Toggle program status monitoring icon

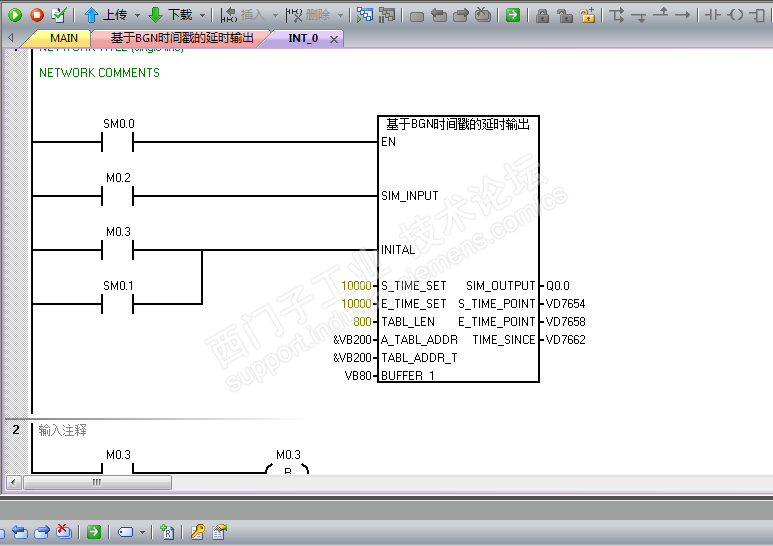(365, 15)
